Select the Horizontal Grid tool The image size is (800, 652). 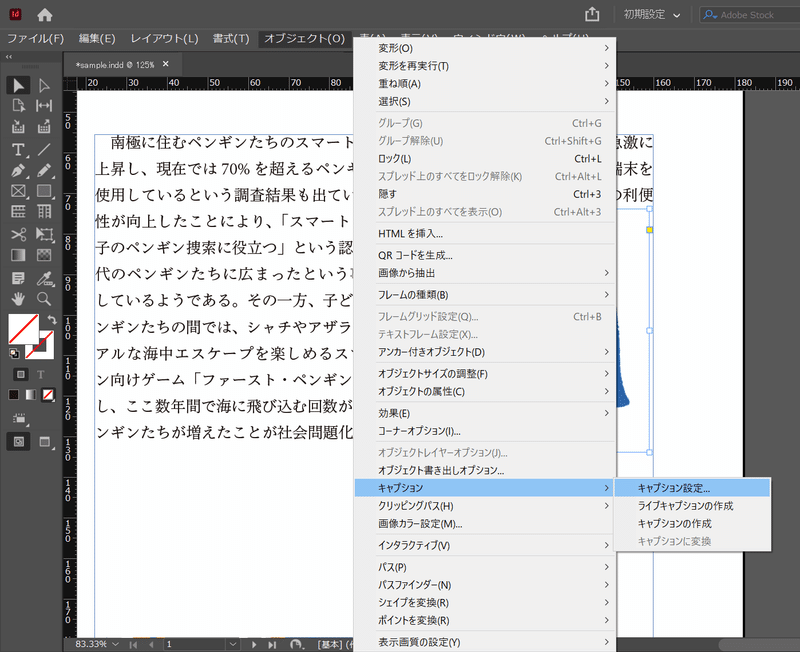click(x=18, y=211)
